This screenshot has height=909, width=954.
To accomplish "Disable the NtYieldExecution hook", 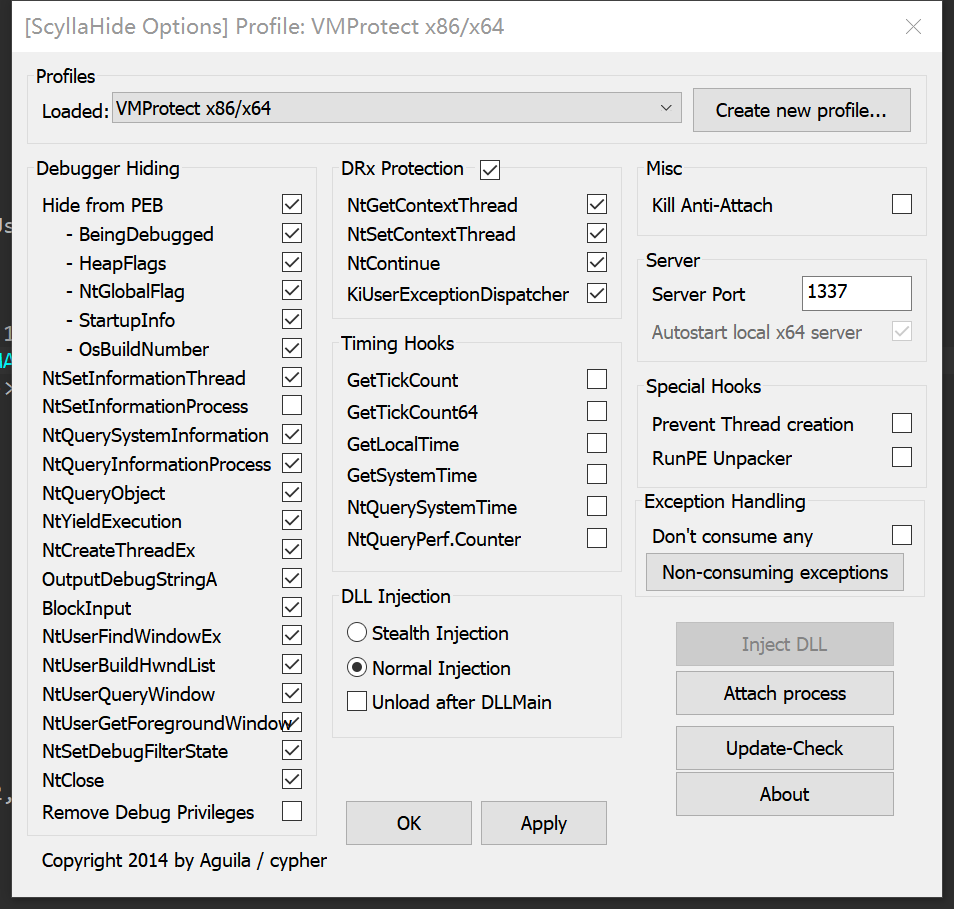I will tap(292, 520).
